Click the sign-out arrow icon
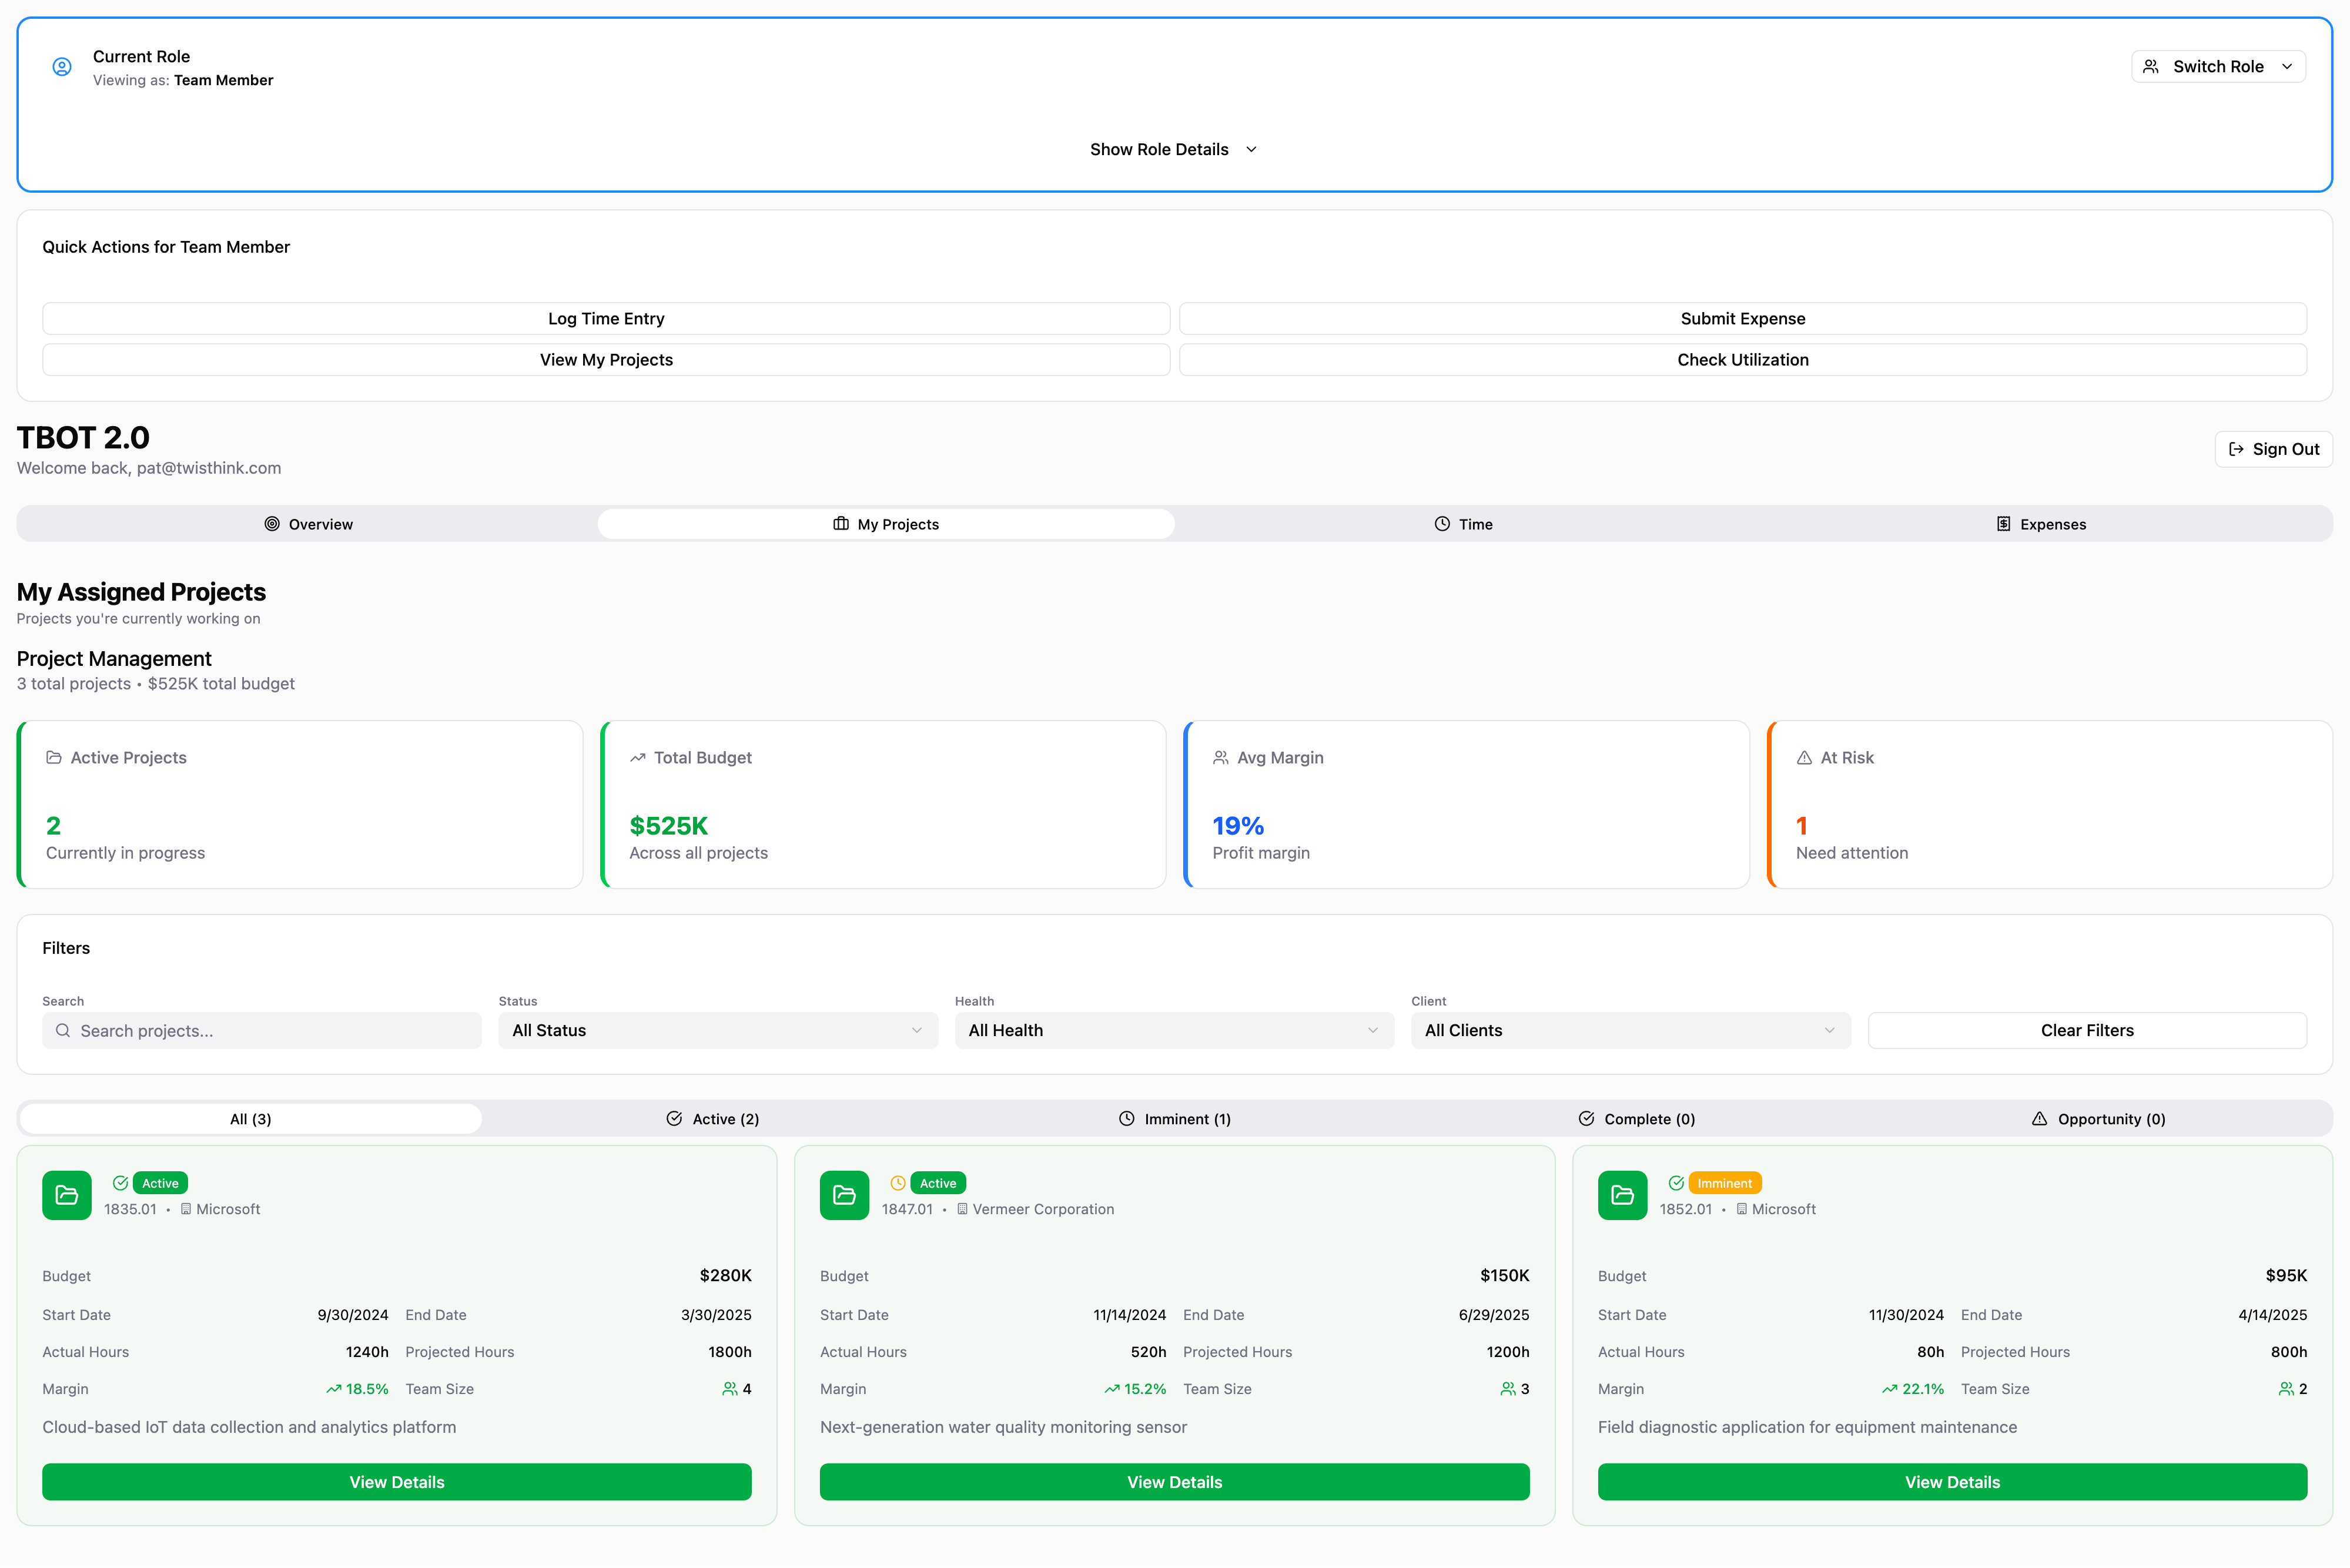This screenshot has width=2350, height=1568. pyautogui.click(x=2236, y=450)
